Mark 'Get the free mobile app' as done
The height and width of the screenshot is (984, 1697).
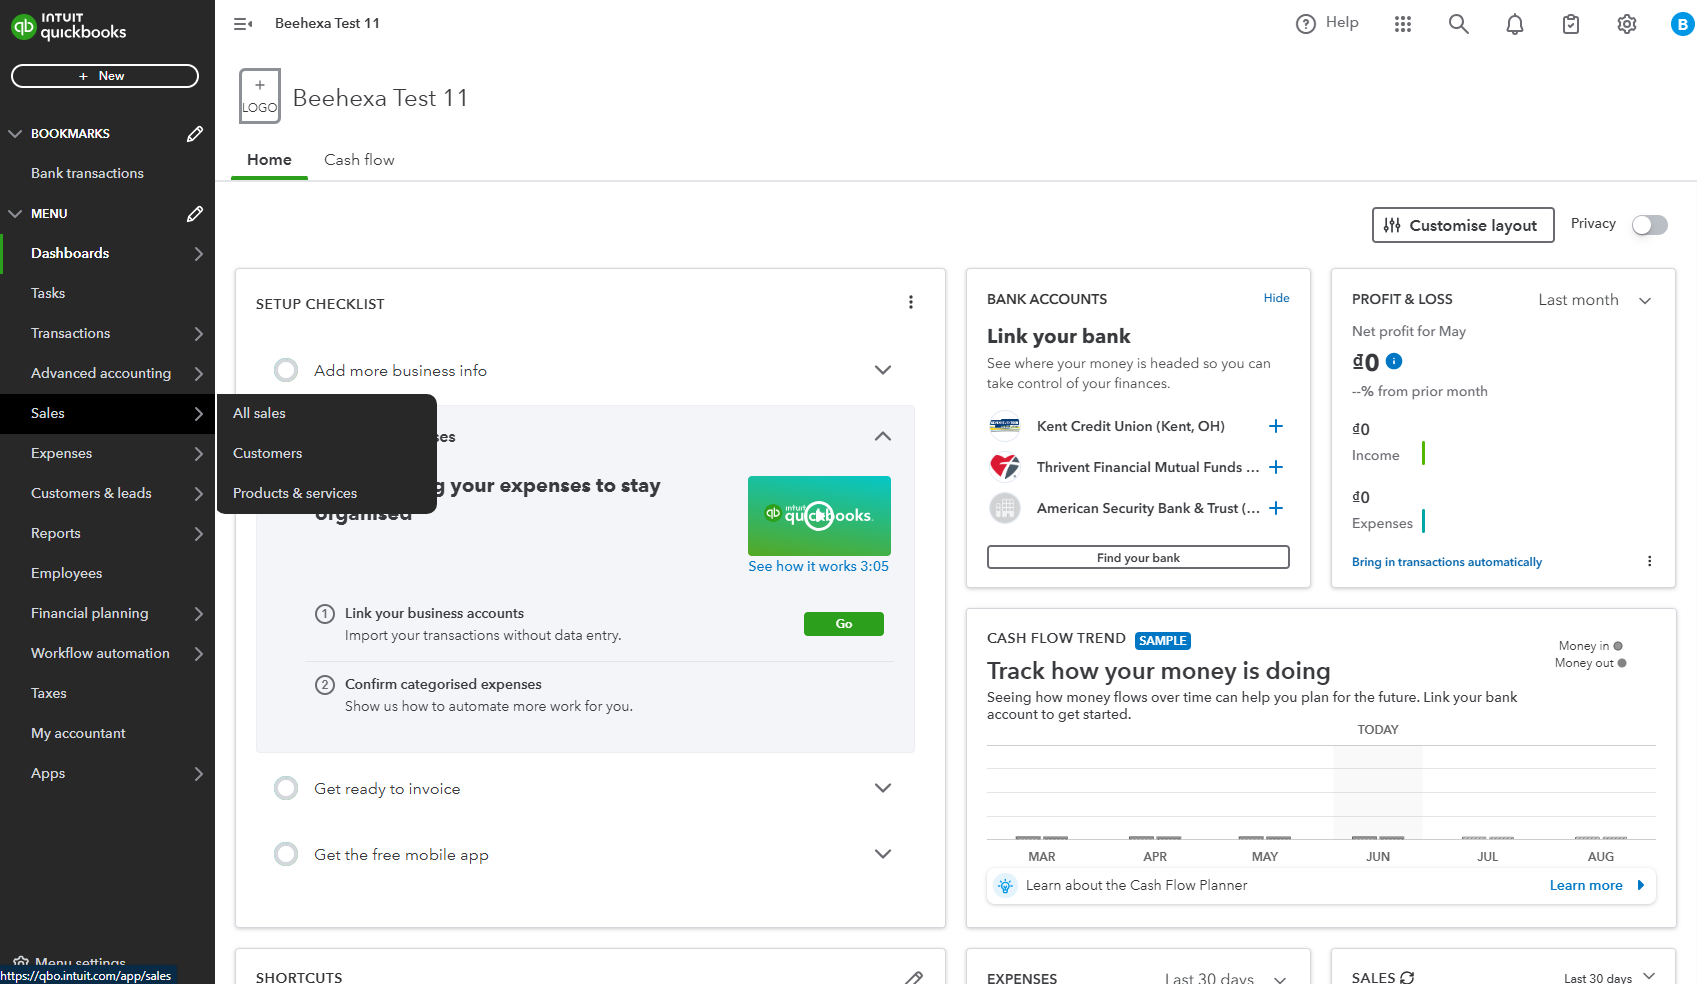(x=286, y=854)
